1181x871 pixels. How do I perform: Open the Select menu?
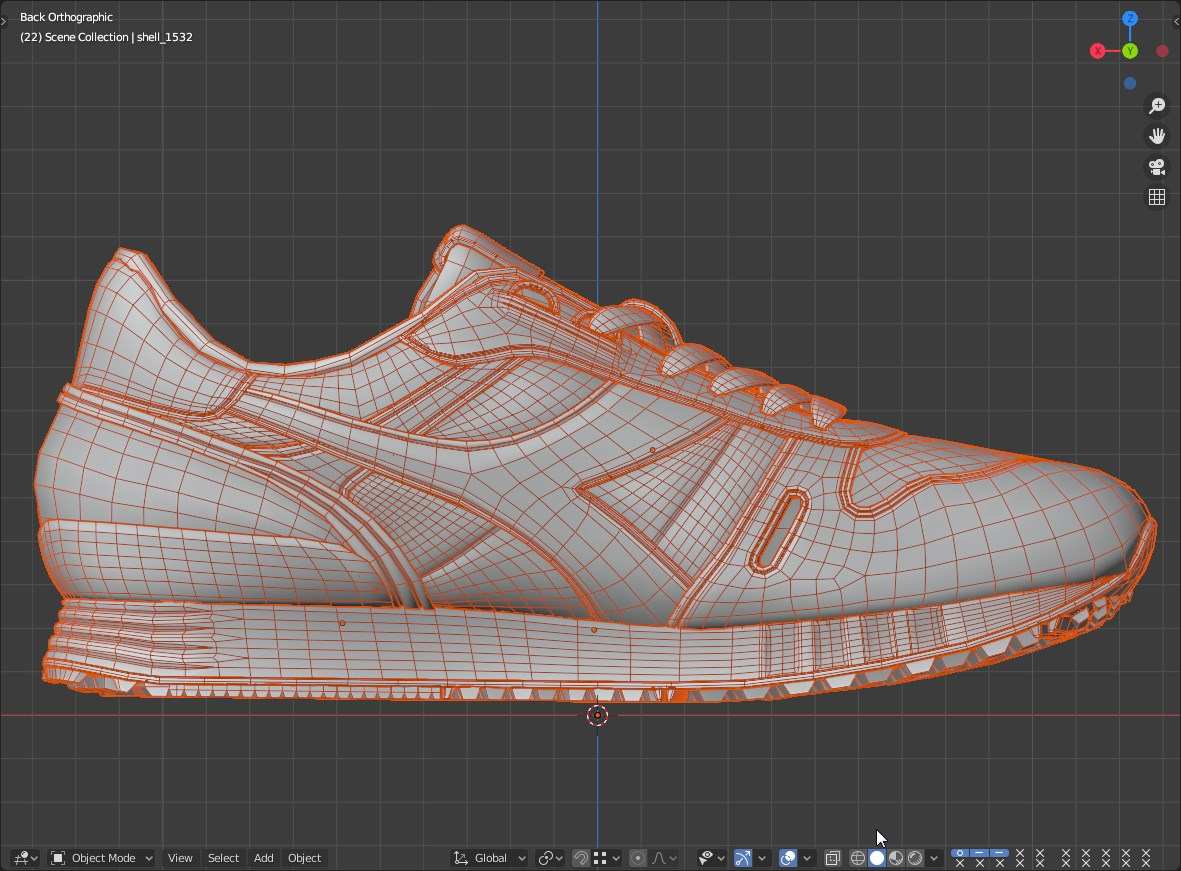[x=223, y=858]
